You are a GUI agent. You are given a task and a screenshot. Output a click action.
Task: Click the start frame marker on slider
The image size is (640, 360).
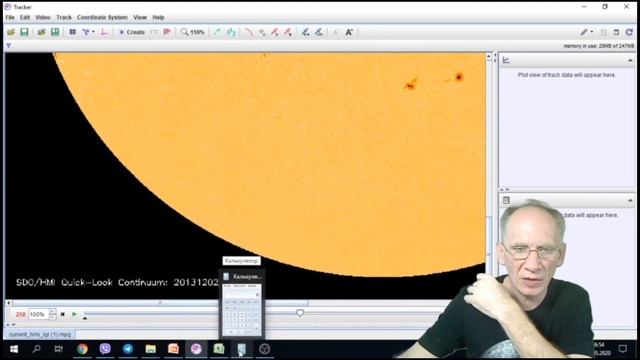84,318
